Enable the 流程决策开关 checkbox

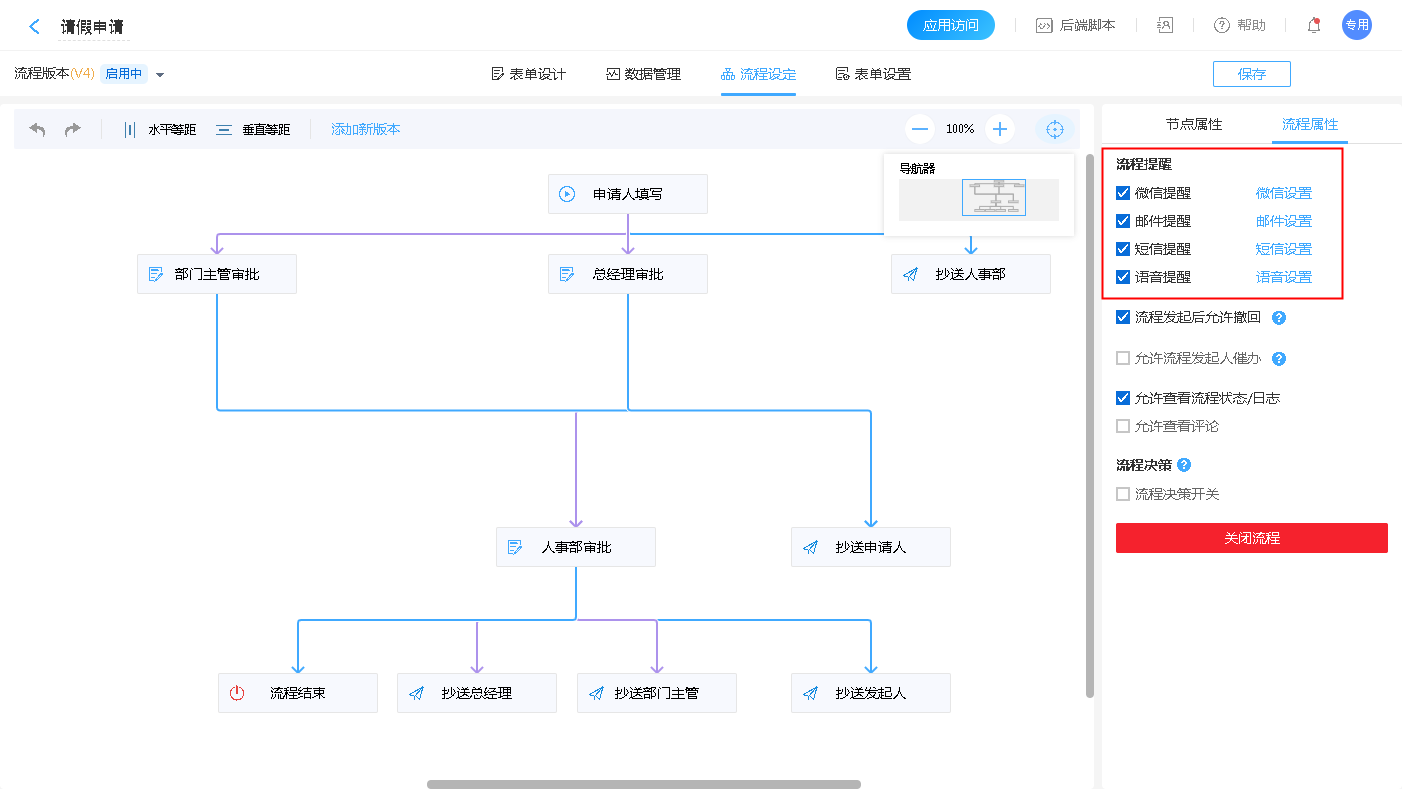pyautogui.click(x=1123, y=494)
